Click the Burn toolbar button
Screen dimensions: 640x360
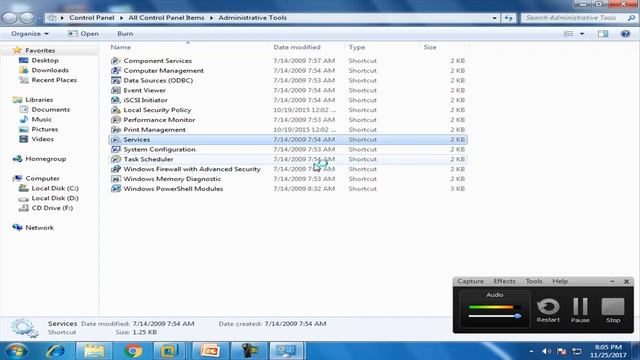(x=125, y=34)
